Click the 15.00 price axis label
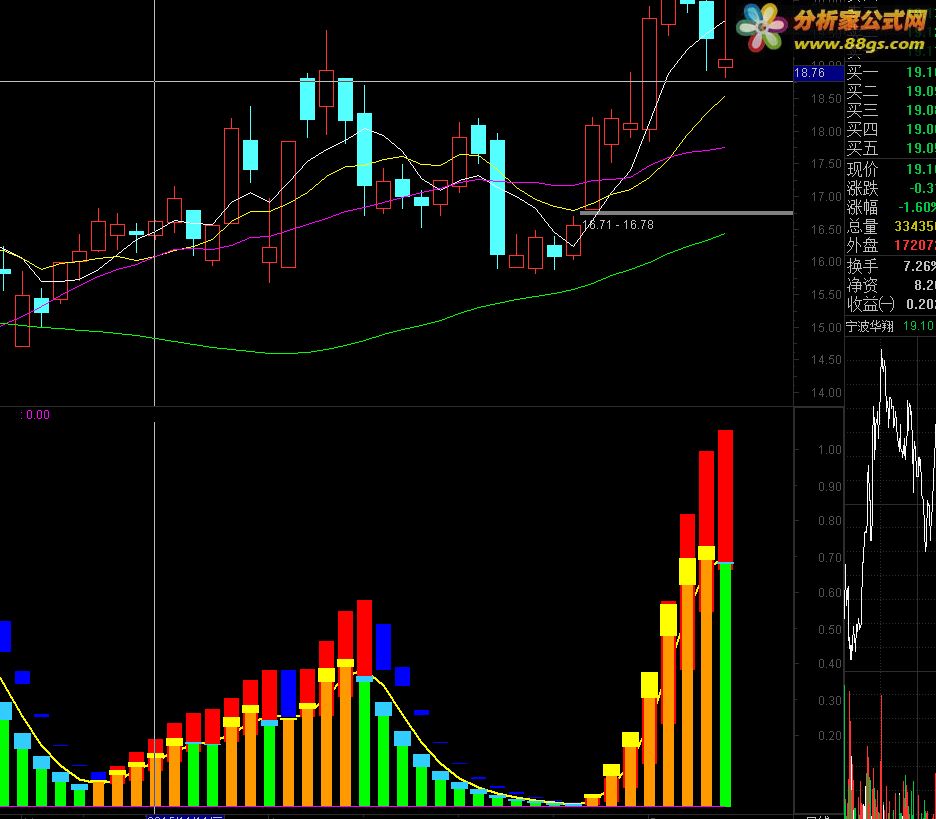The height and width of the screenshot is (819, 936). point(826,327)
